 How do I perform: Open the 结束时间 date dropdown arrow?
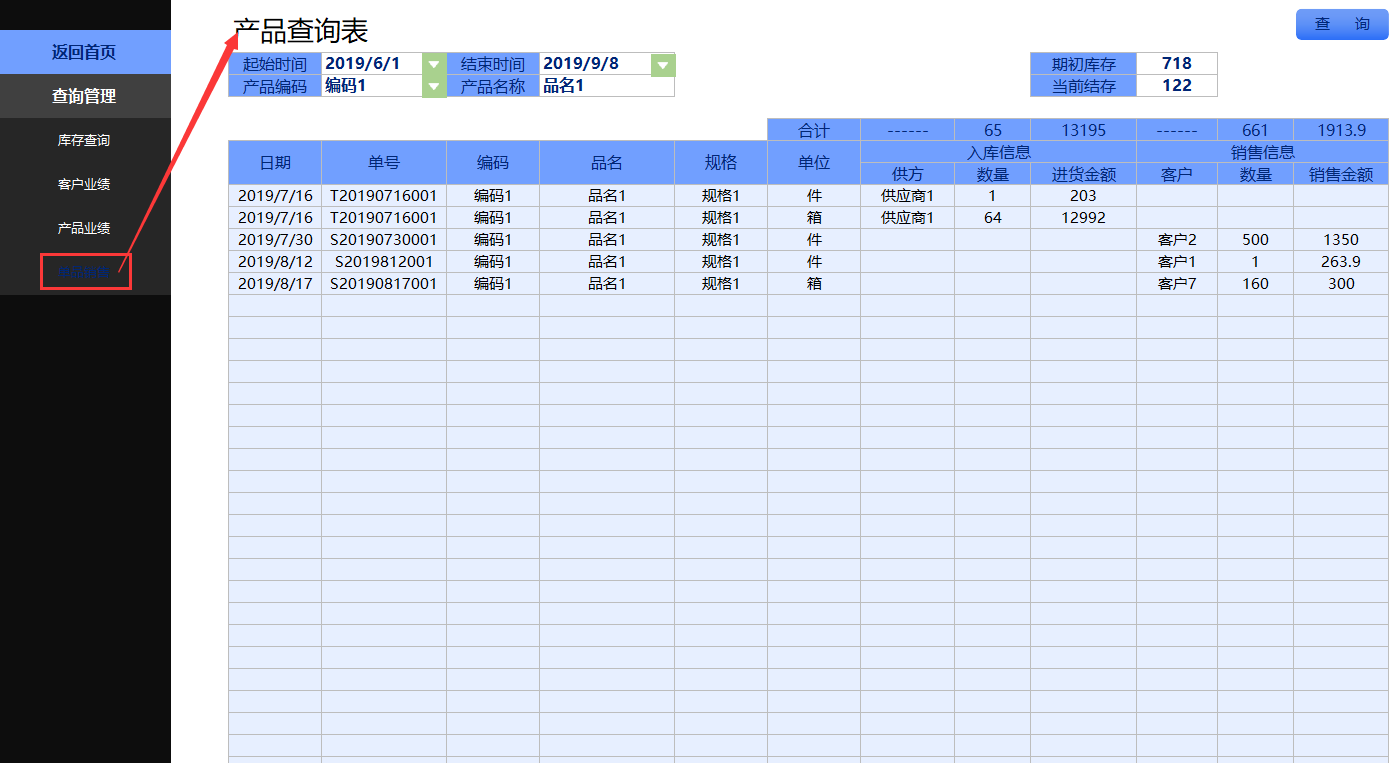click(662, 64)
